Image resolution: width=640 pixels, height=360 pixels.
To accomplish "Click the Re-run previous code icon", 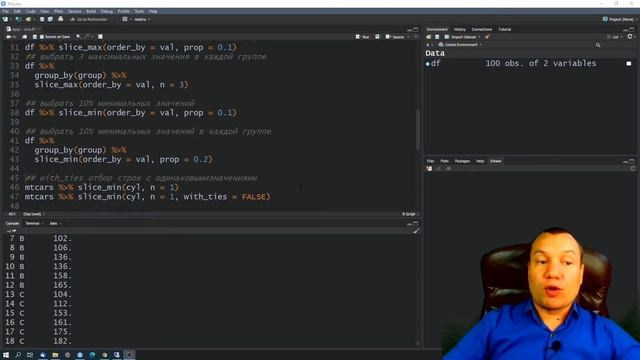I will pyautogui.click(x=378, y=37).
